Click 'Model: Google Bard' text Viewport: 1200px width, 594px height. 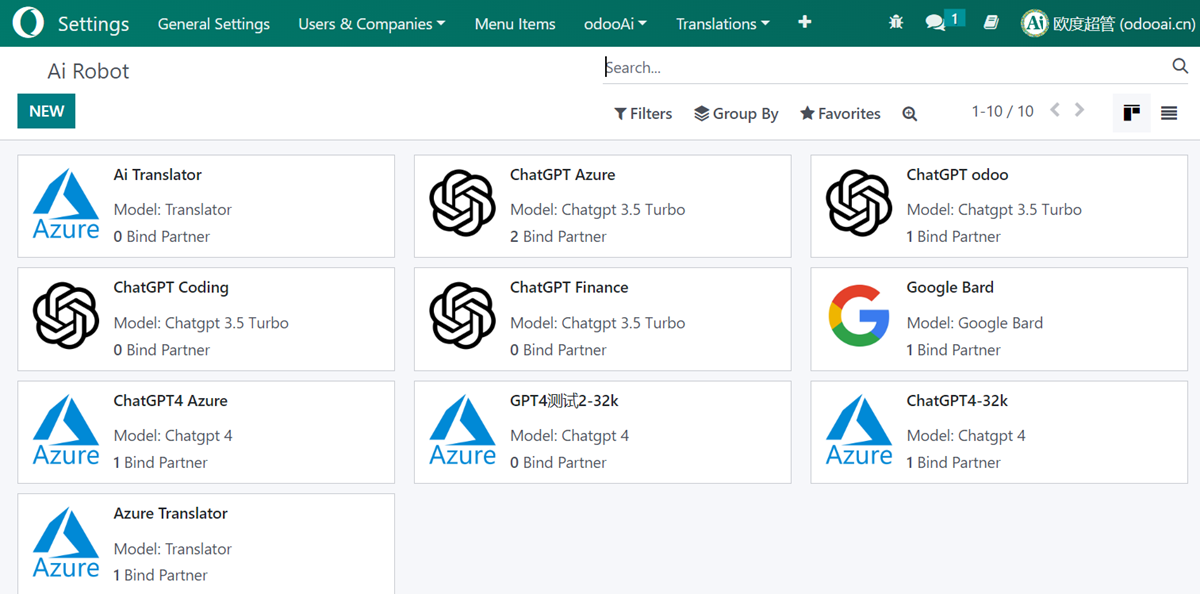(x=975, y=323)
